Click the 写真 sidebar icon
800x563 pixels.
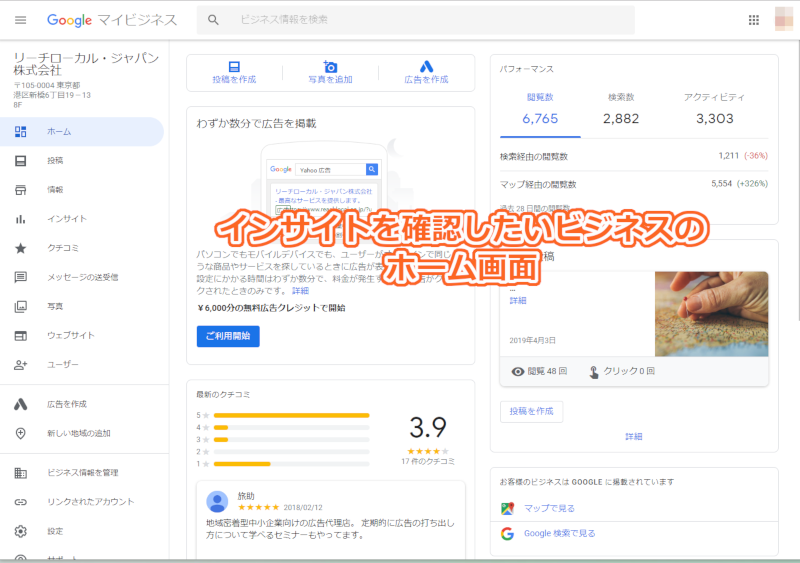20,306
